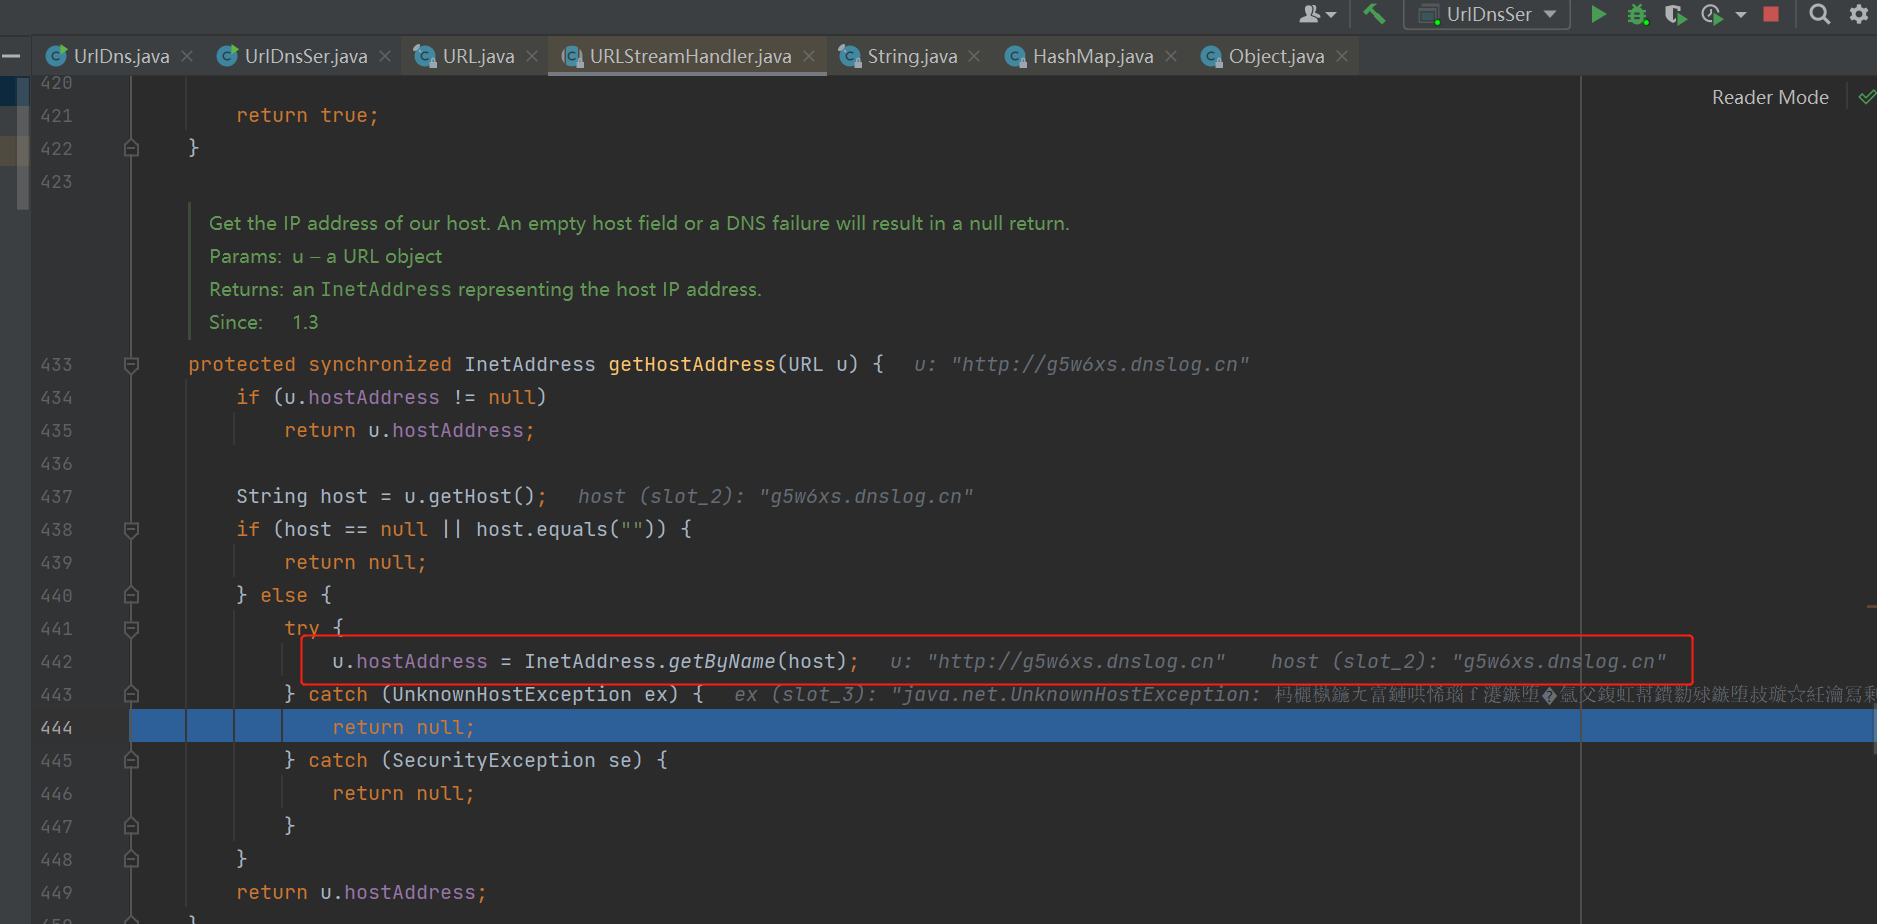Collapse the getHostAddress method at line 433
The image size is (1877, 924).
point(131,365)
